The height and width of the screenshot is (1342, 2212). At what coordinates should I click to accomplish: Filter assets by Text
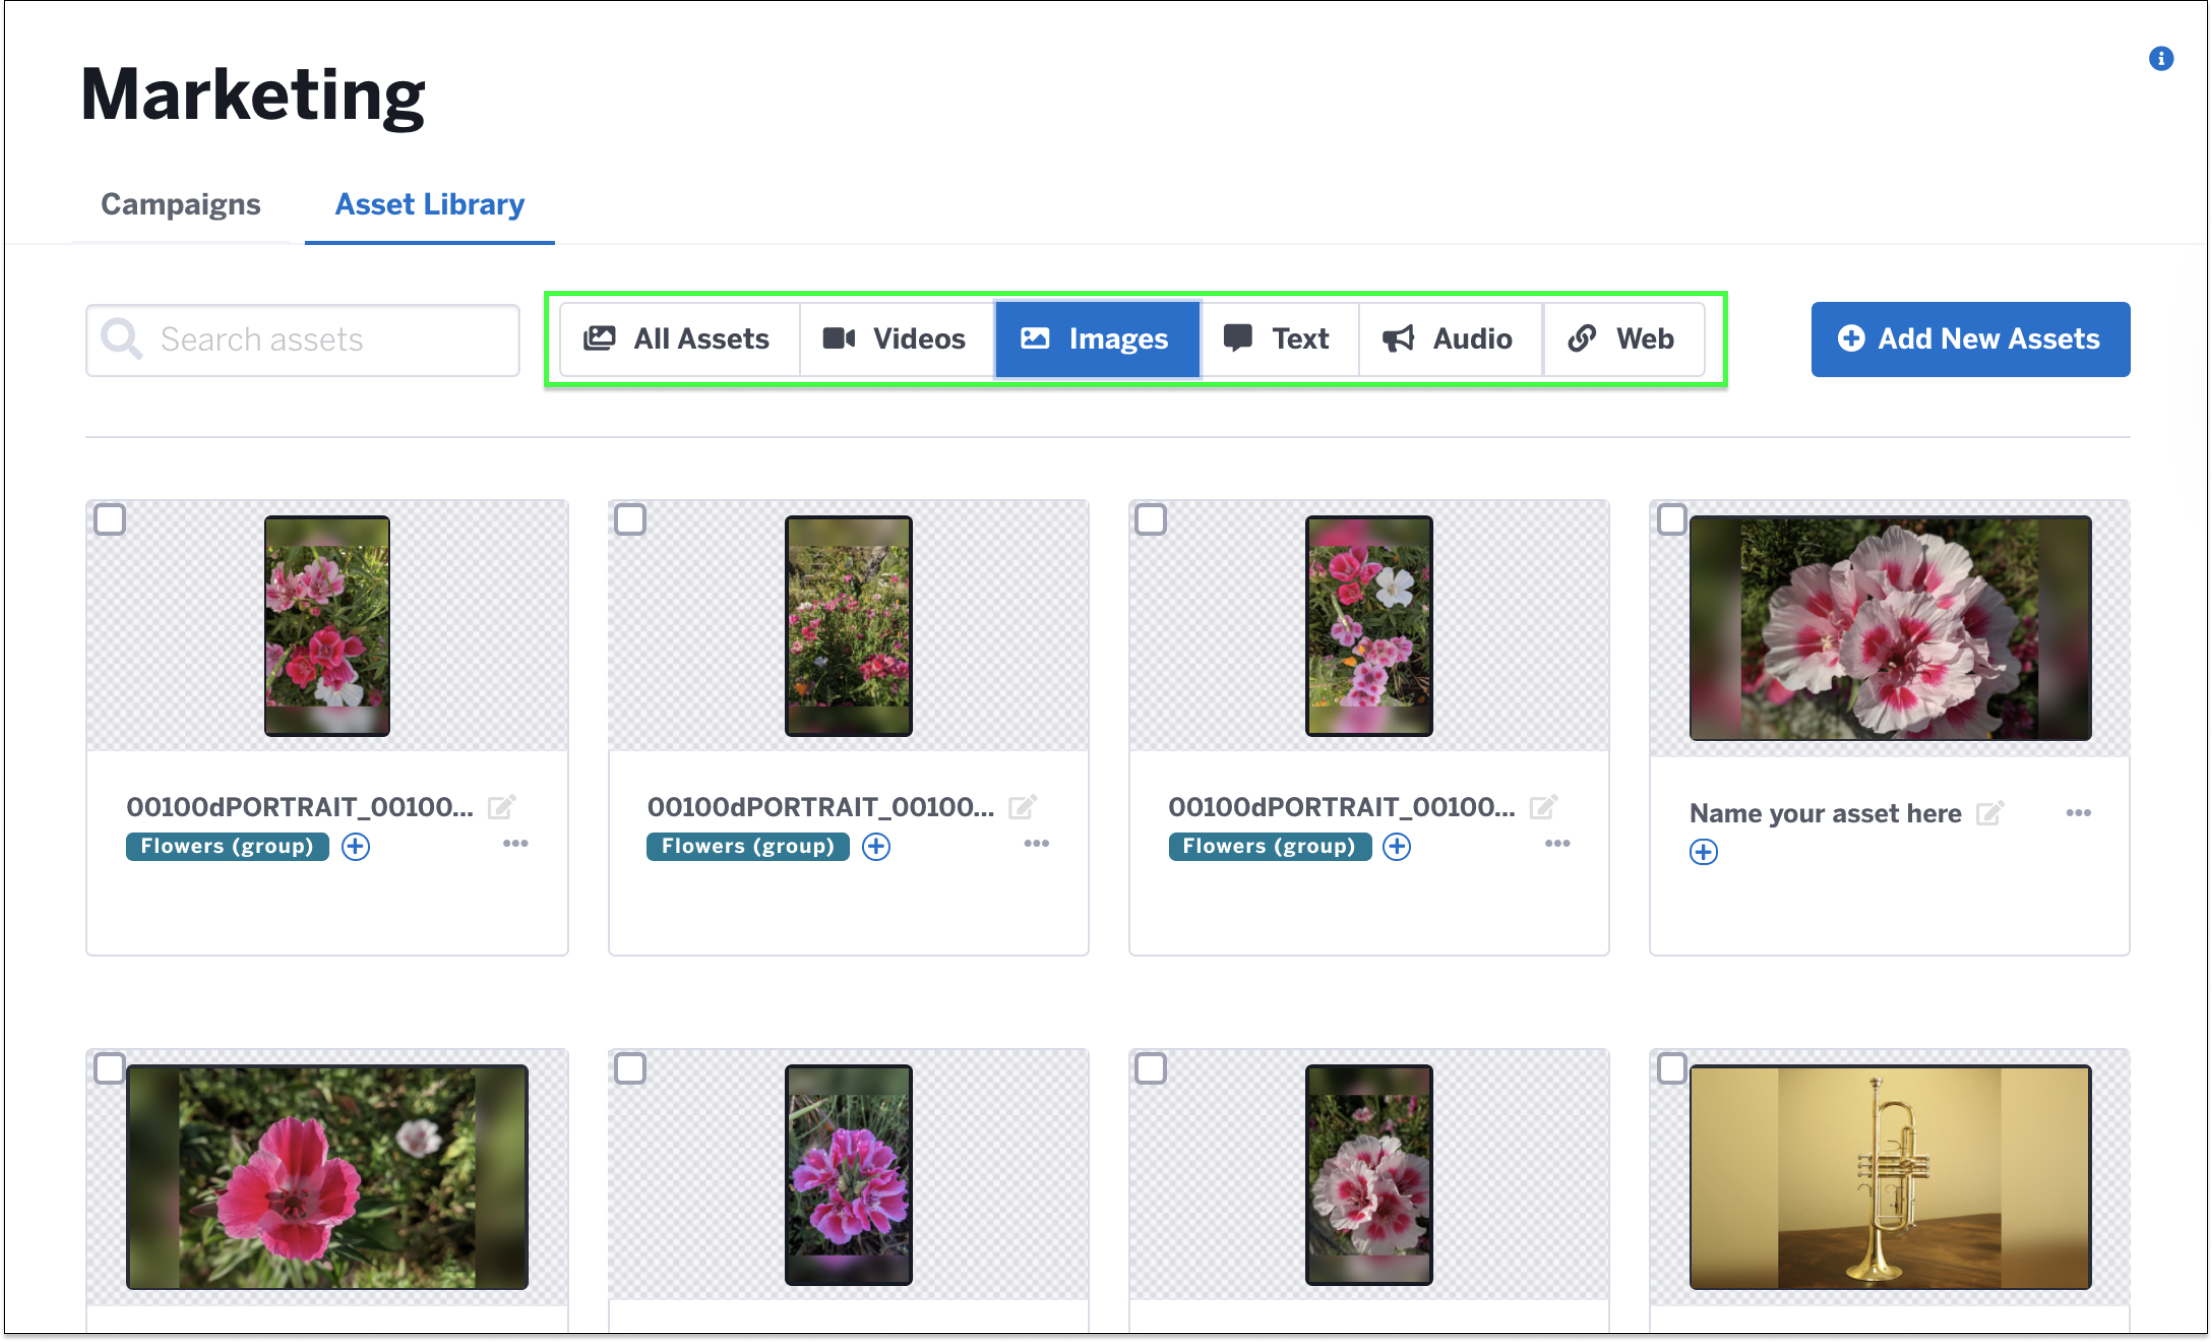point(1279,339)
